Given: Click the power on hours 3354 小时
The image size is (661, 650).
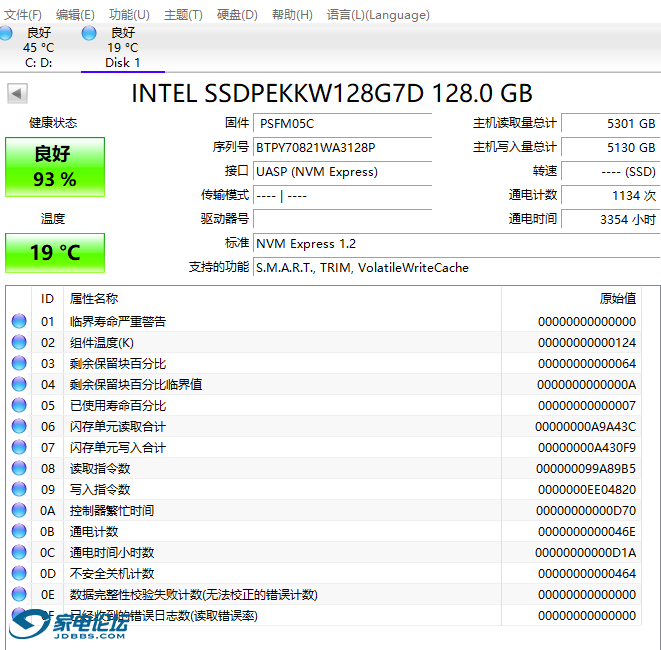Looking at the screenshot, I should pyautogui.click(x=610, y=220).
